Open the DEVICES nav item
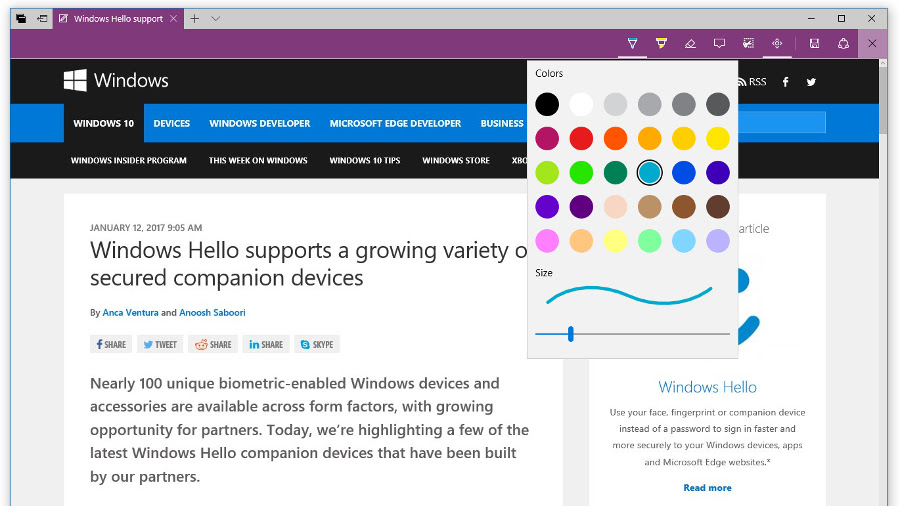This screenshot has height=506, width=900. (x=172, y=123)
